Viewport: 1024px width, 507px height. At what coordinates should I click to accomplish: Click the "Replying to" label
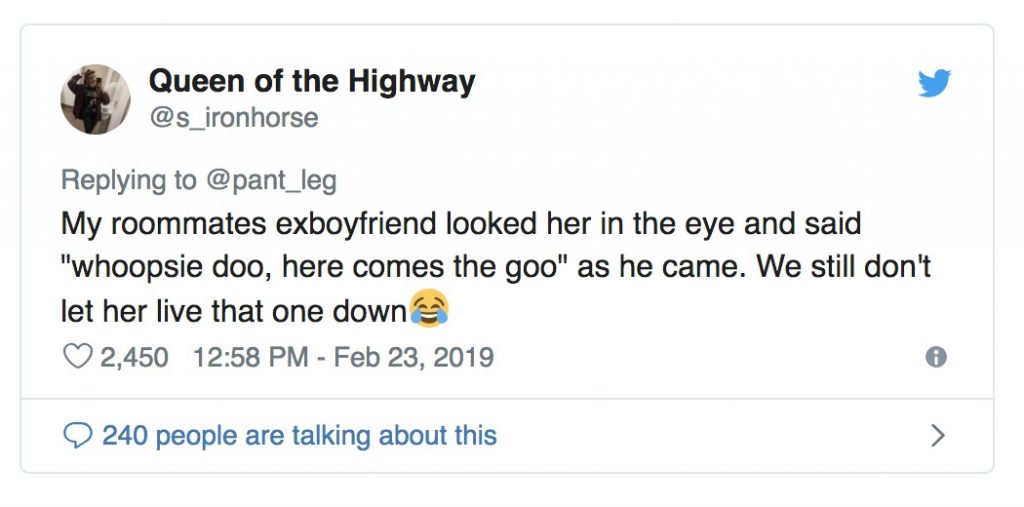(x=129, y=180)
